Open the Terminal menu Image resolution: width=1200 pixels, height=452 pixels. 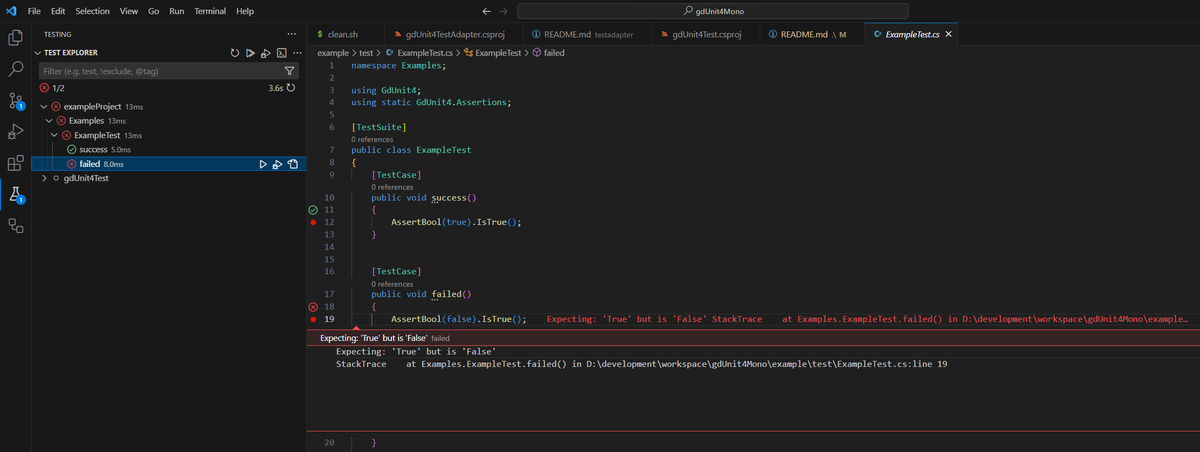point(210,10)
